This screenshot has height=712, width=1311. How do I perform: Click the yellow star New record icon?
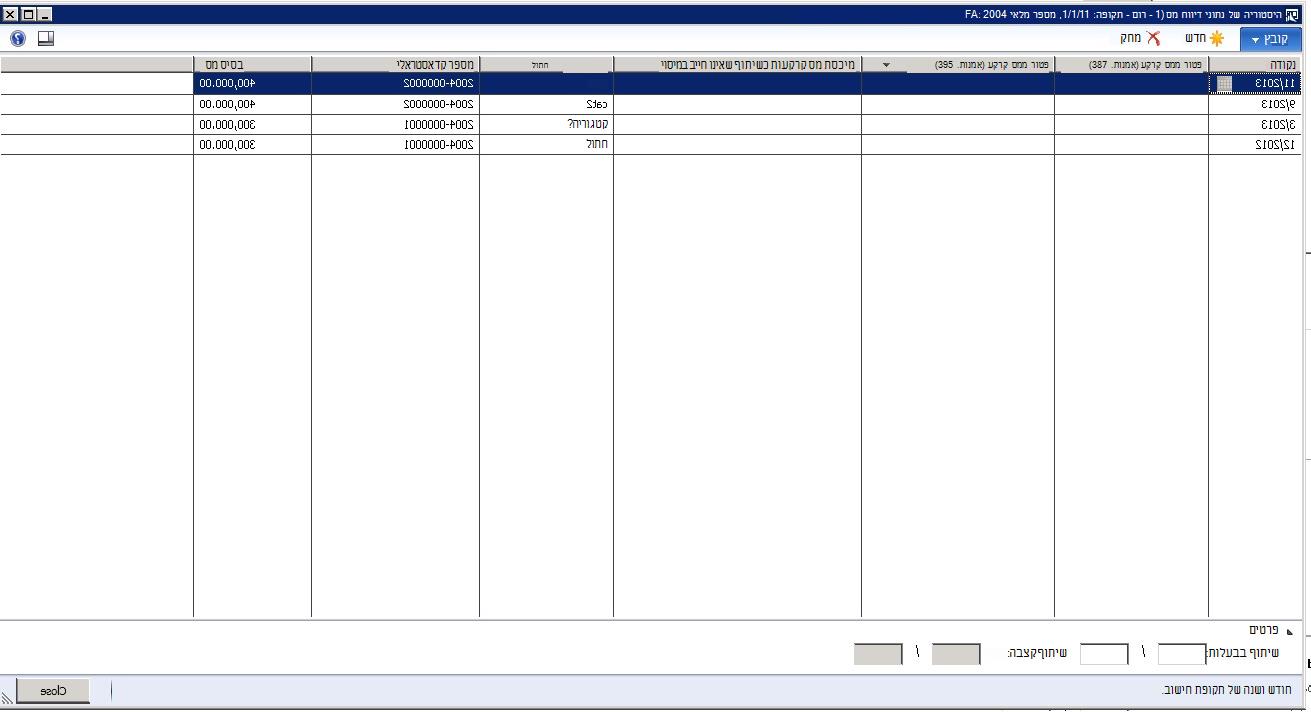click(1217, 38)
